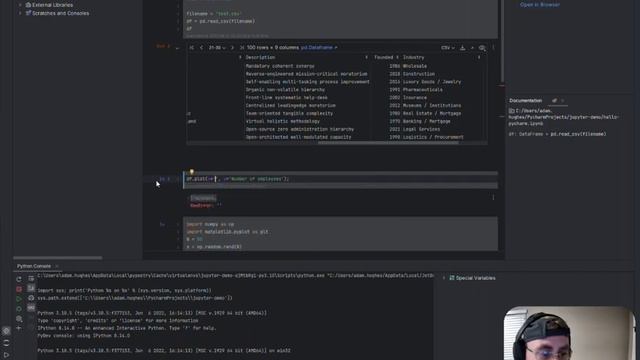Go to next page of dataframe rows
640x360 pixels.
pos(232,48)
